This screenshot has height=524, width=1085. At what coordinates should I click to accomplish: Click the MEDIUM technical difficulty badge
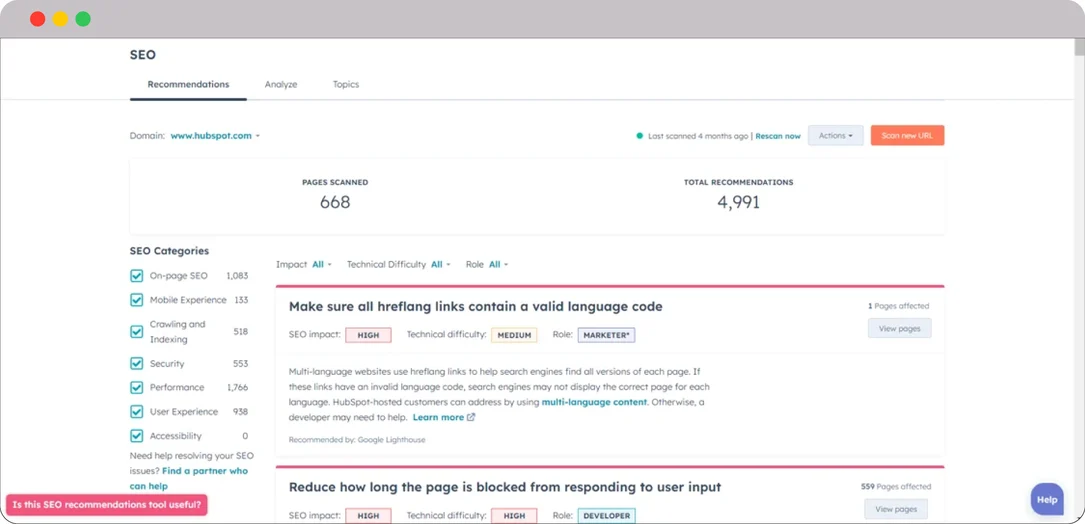pyautogui.click(x=514, y=335)
